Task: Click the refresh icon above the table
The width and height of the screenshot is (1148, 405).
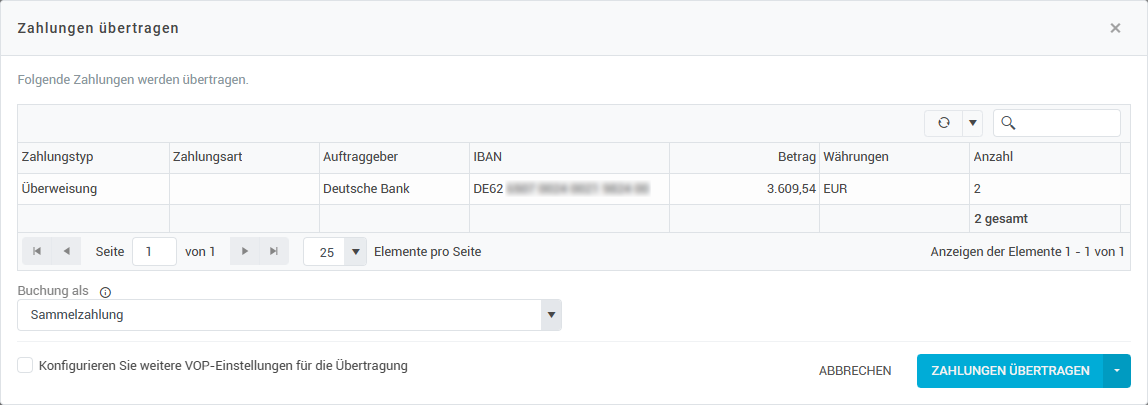Action: pos(943,123)
